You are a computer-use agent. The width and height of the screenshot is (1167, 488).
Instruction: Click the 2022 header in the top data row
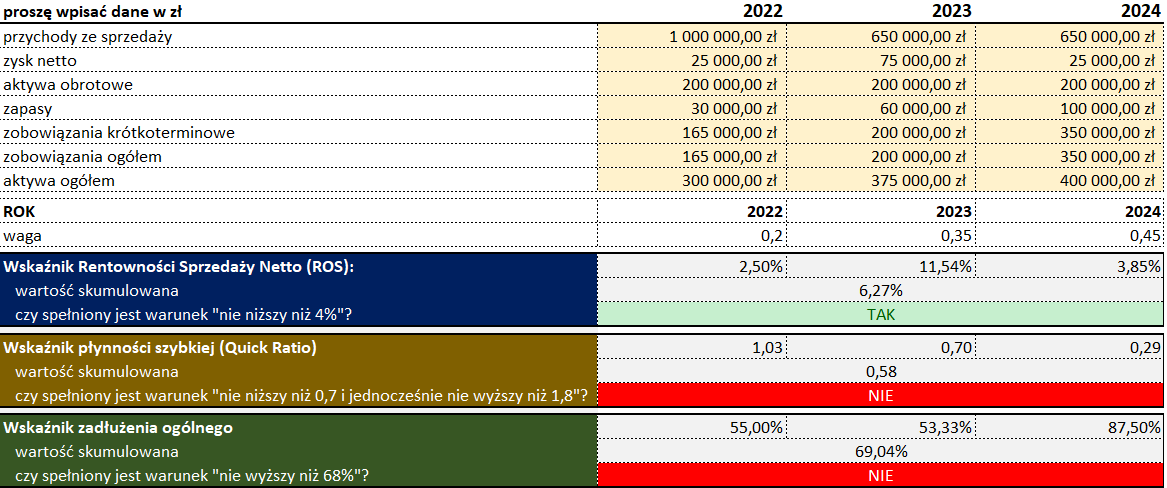coord(764,11)
